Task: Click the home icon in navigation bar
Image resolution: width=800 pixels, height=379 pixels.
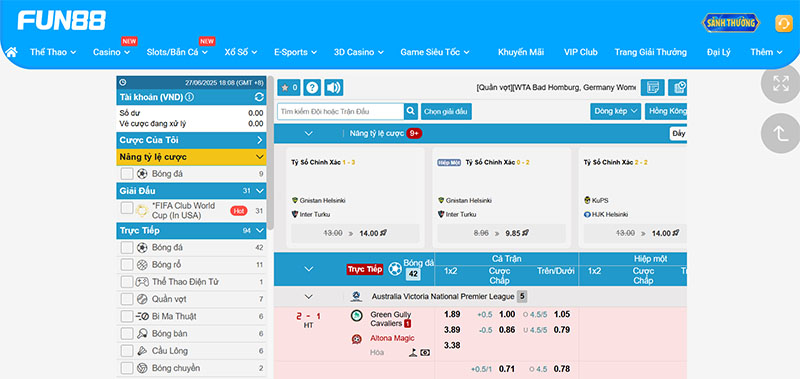Action: click(x=11, y=52)
